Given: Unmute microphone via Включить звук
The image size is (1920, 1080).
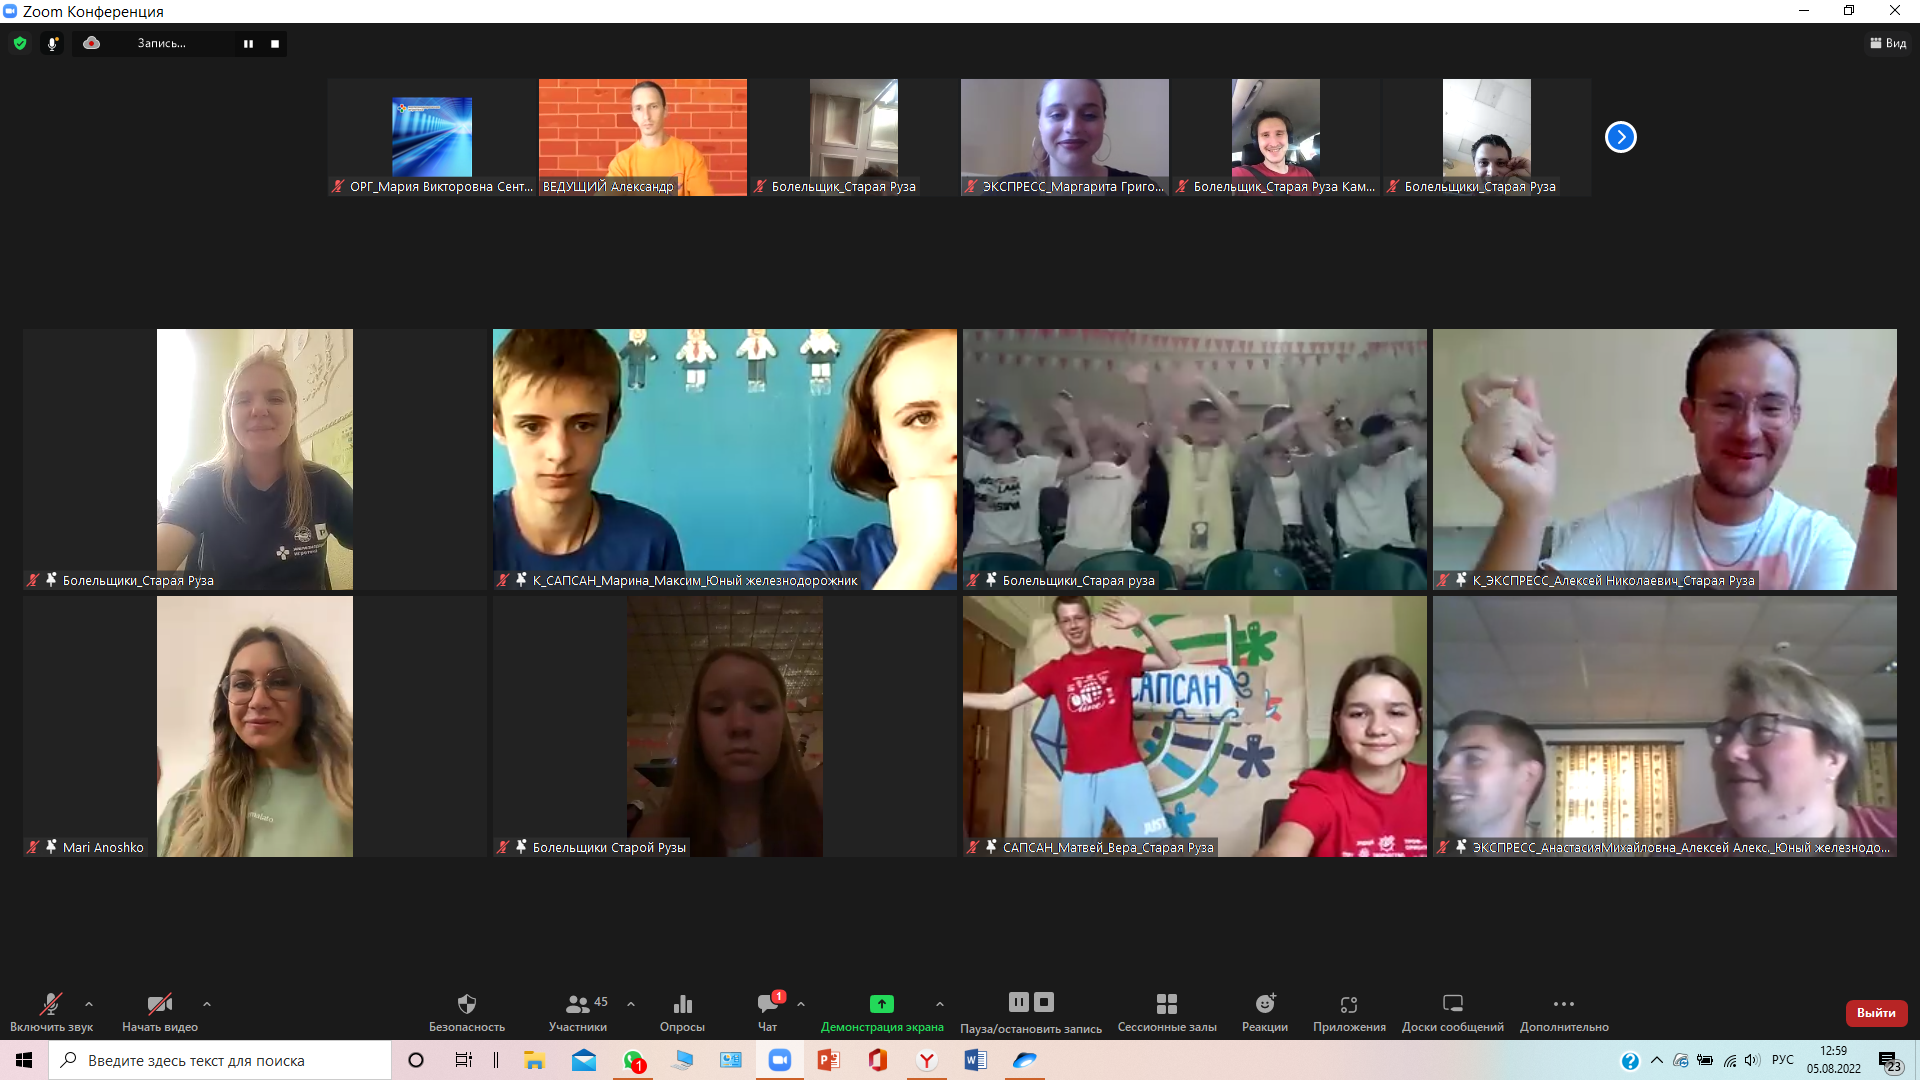Looking at the screenshot, I should point(51,1004).
